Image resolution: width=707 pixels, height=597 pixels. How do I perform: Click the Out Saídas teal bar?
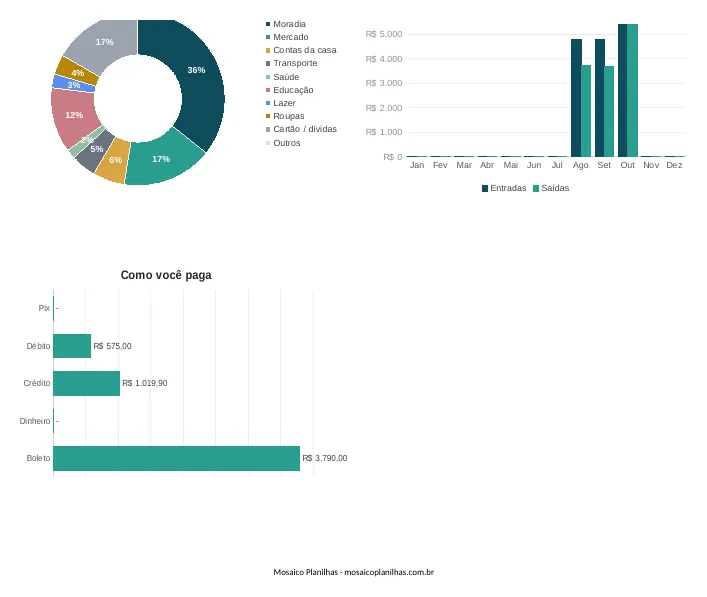click(x=632, y=90)
